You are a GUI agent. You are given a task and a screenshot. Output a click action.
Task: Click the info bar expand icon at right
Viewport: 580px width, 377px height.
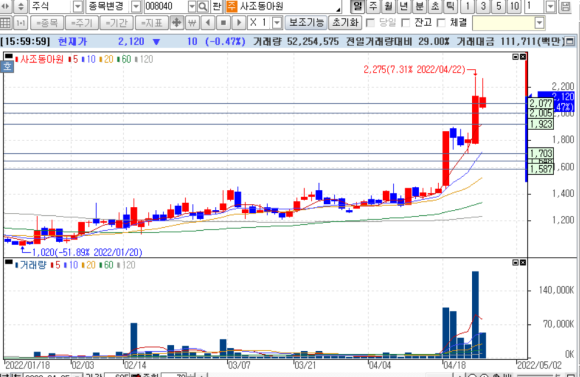pos(570,41)
